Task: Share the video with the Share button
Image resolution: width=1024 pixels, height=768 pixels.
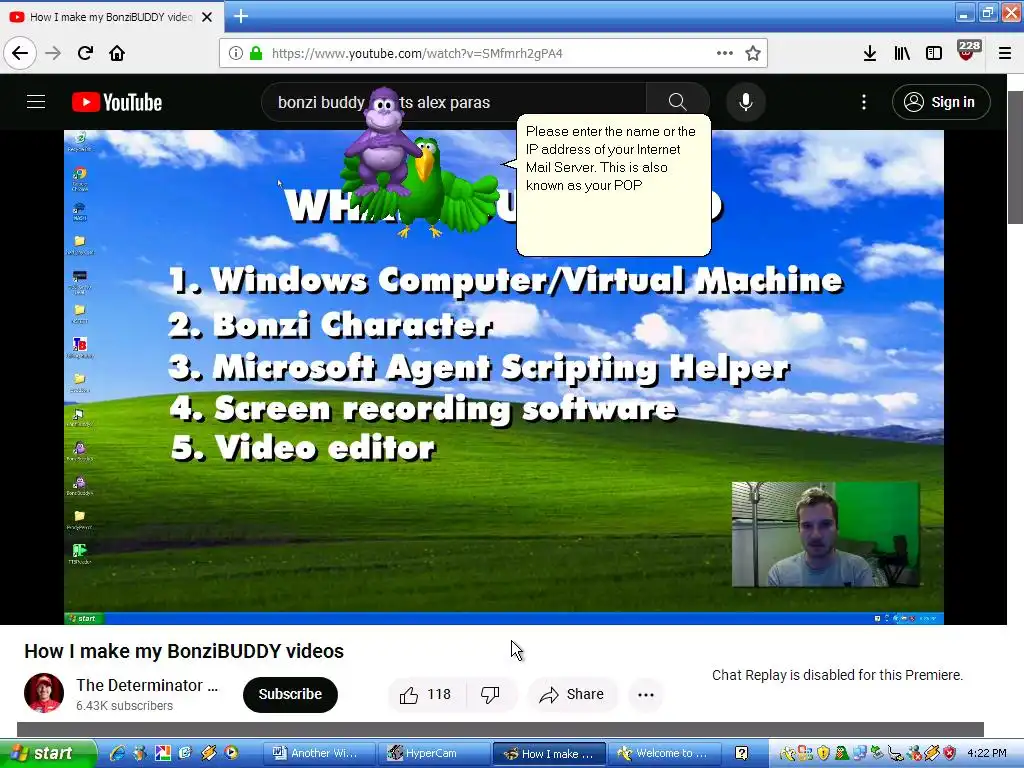Action: pyautogui.click(x=572, y=694)
